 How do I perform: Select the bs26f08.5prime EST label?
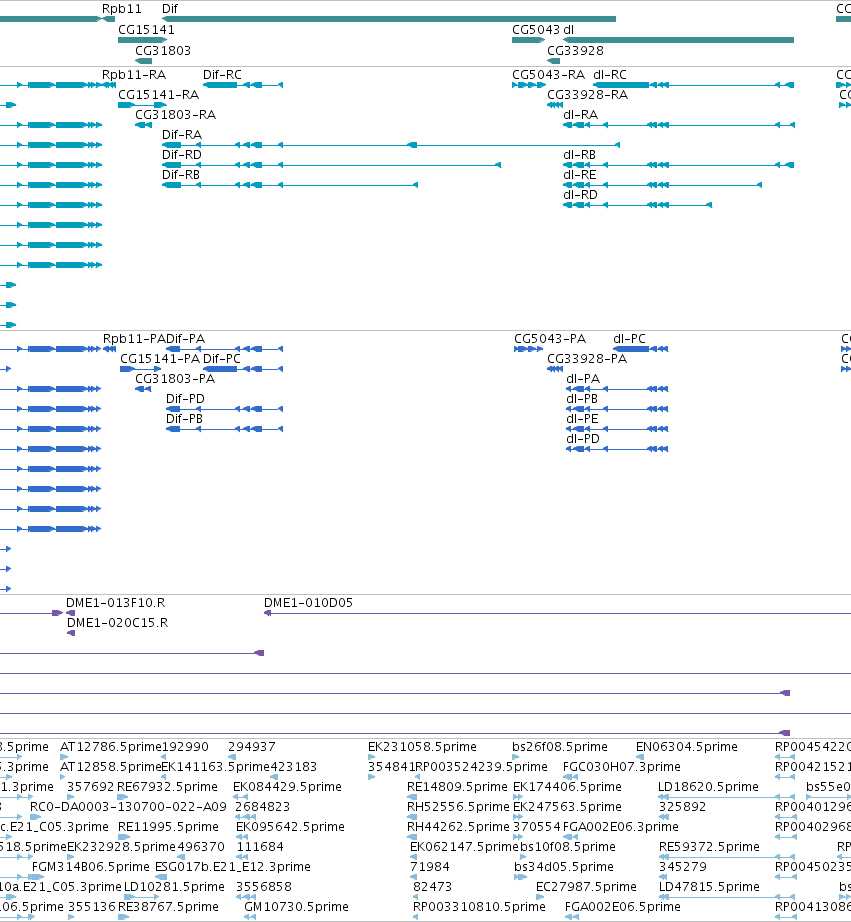pyautogui.click(x=560, y=747)
